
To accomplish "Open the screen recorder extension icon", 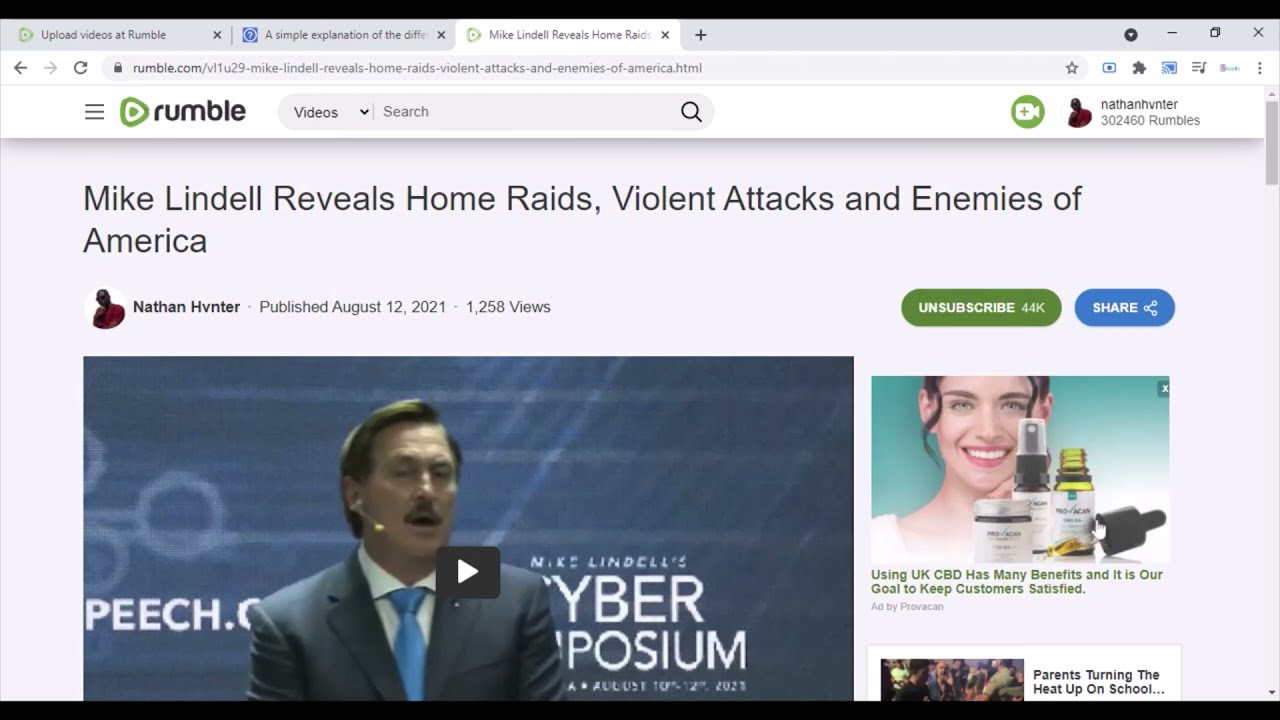I will (1109, 68).
